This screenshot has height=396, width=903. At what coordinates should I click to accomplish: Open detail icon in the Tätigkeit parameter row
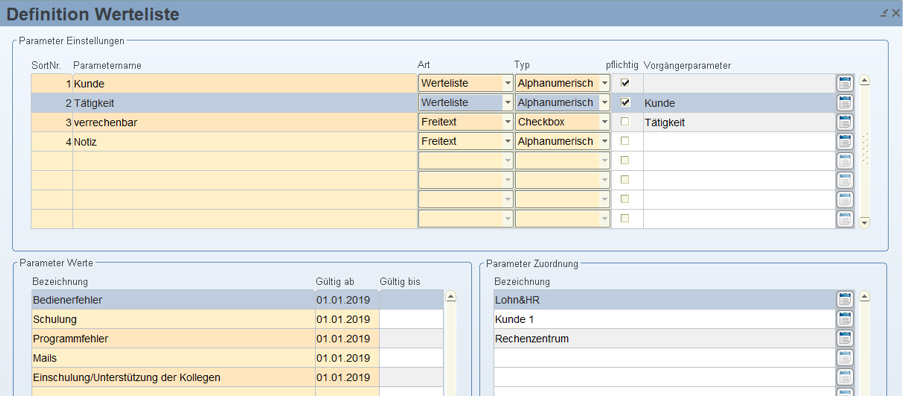[x=845, y=103]
